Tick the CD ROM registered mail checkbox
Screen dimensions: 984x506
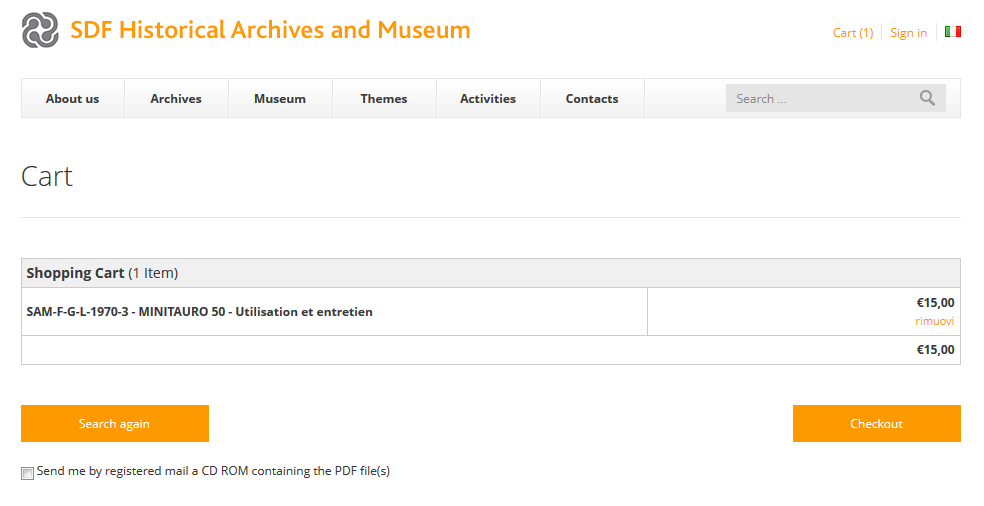[28, 473]
